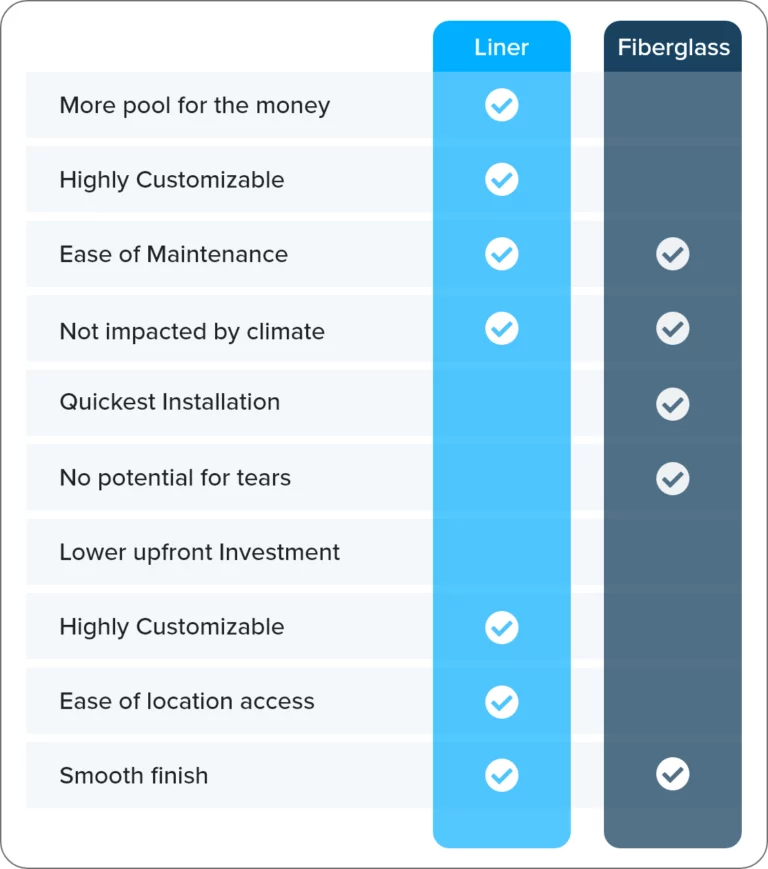Click Liner checkmark for Not impacted by climate

point(501,328)
